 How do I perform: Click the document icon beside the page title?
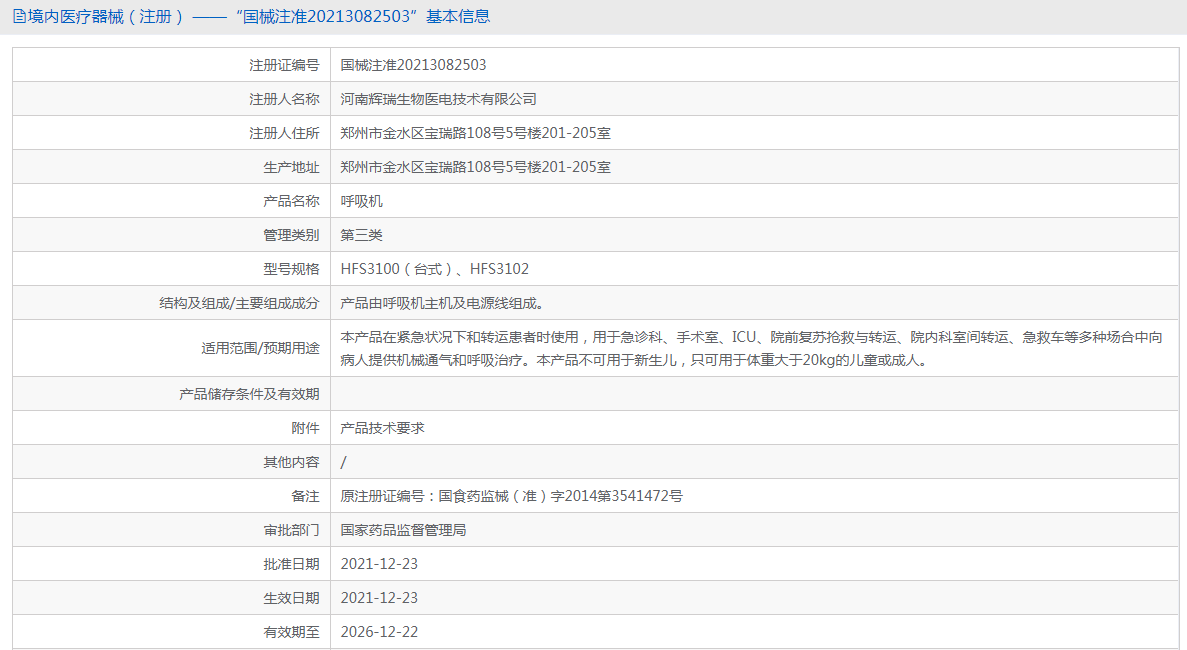tap(19, 17)
